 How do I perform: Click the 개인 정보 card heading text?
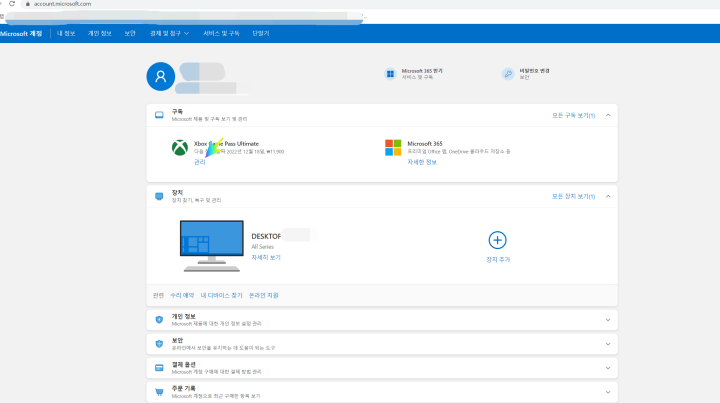click(184, 316)
